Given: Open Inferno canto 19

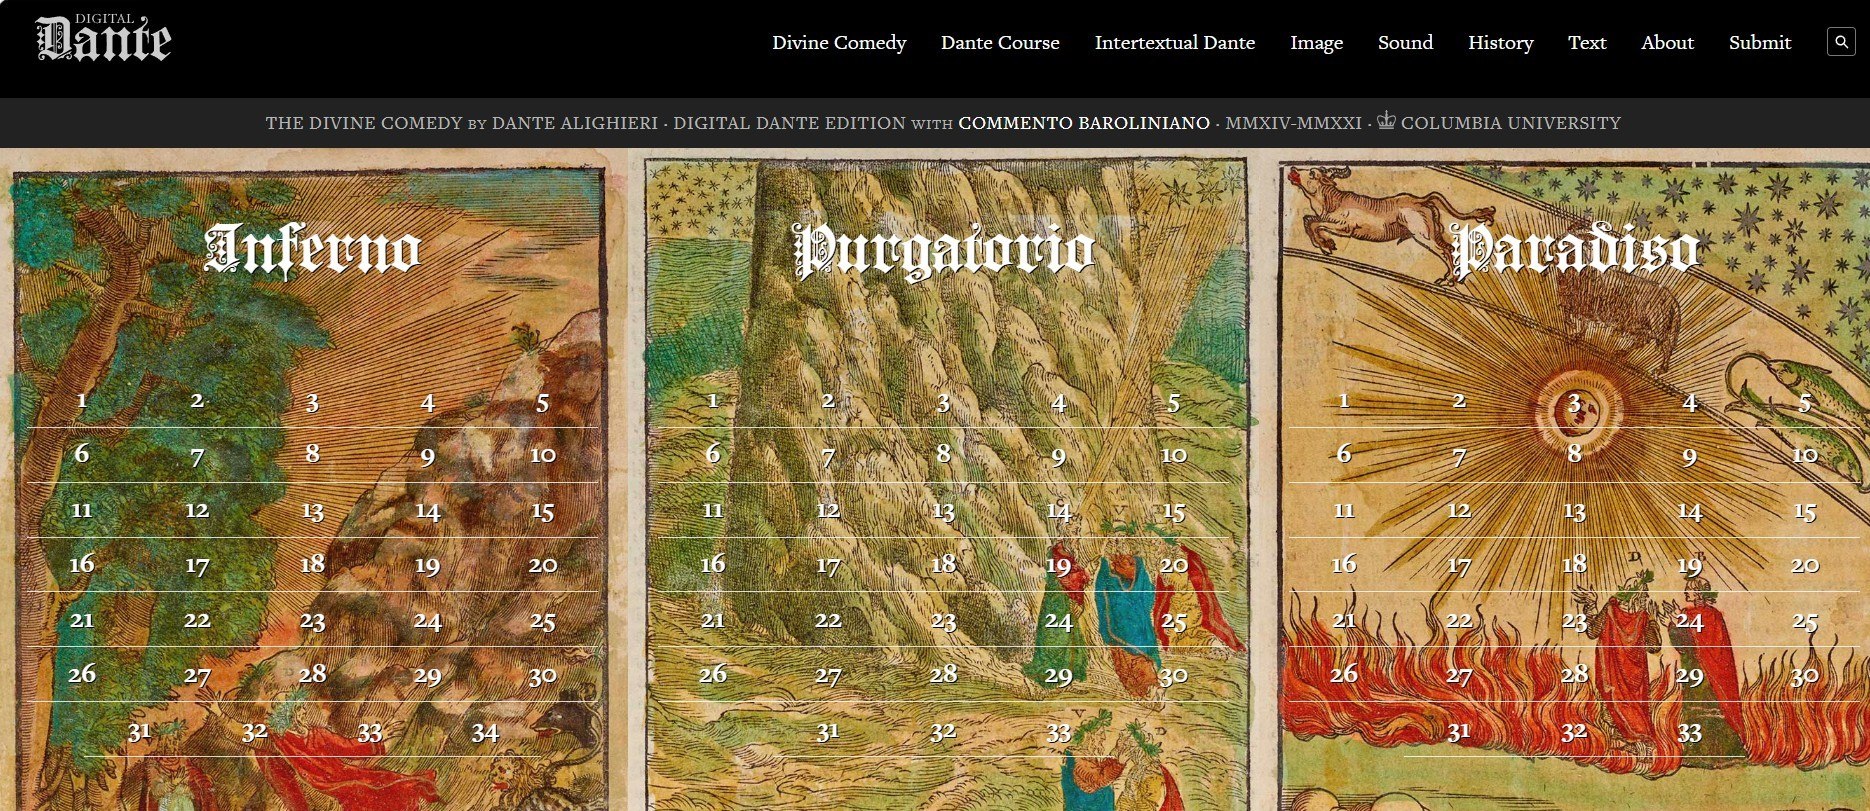Looking at the screenshot, I should click(x=427, y=566).
